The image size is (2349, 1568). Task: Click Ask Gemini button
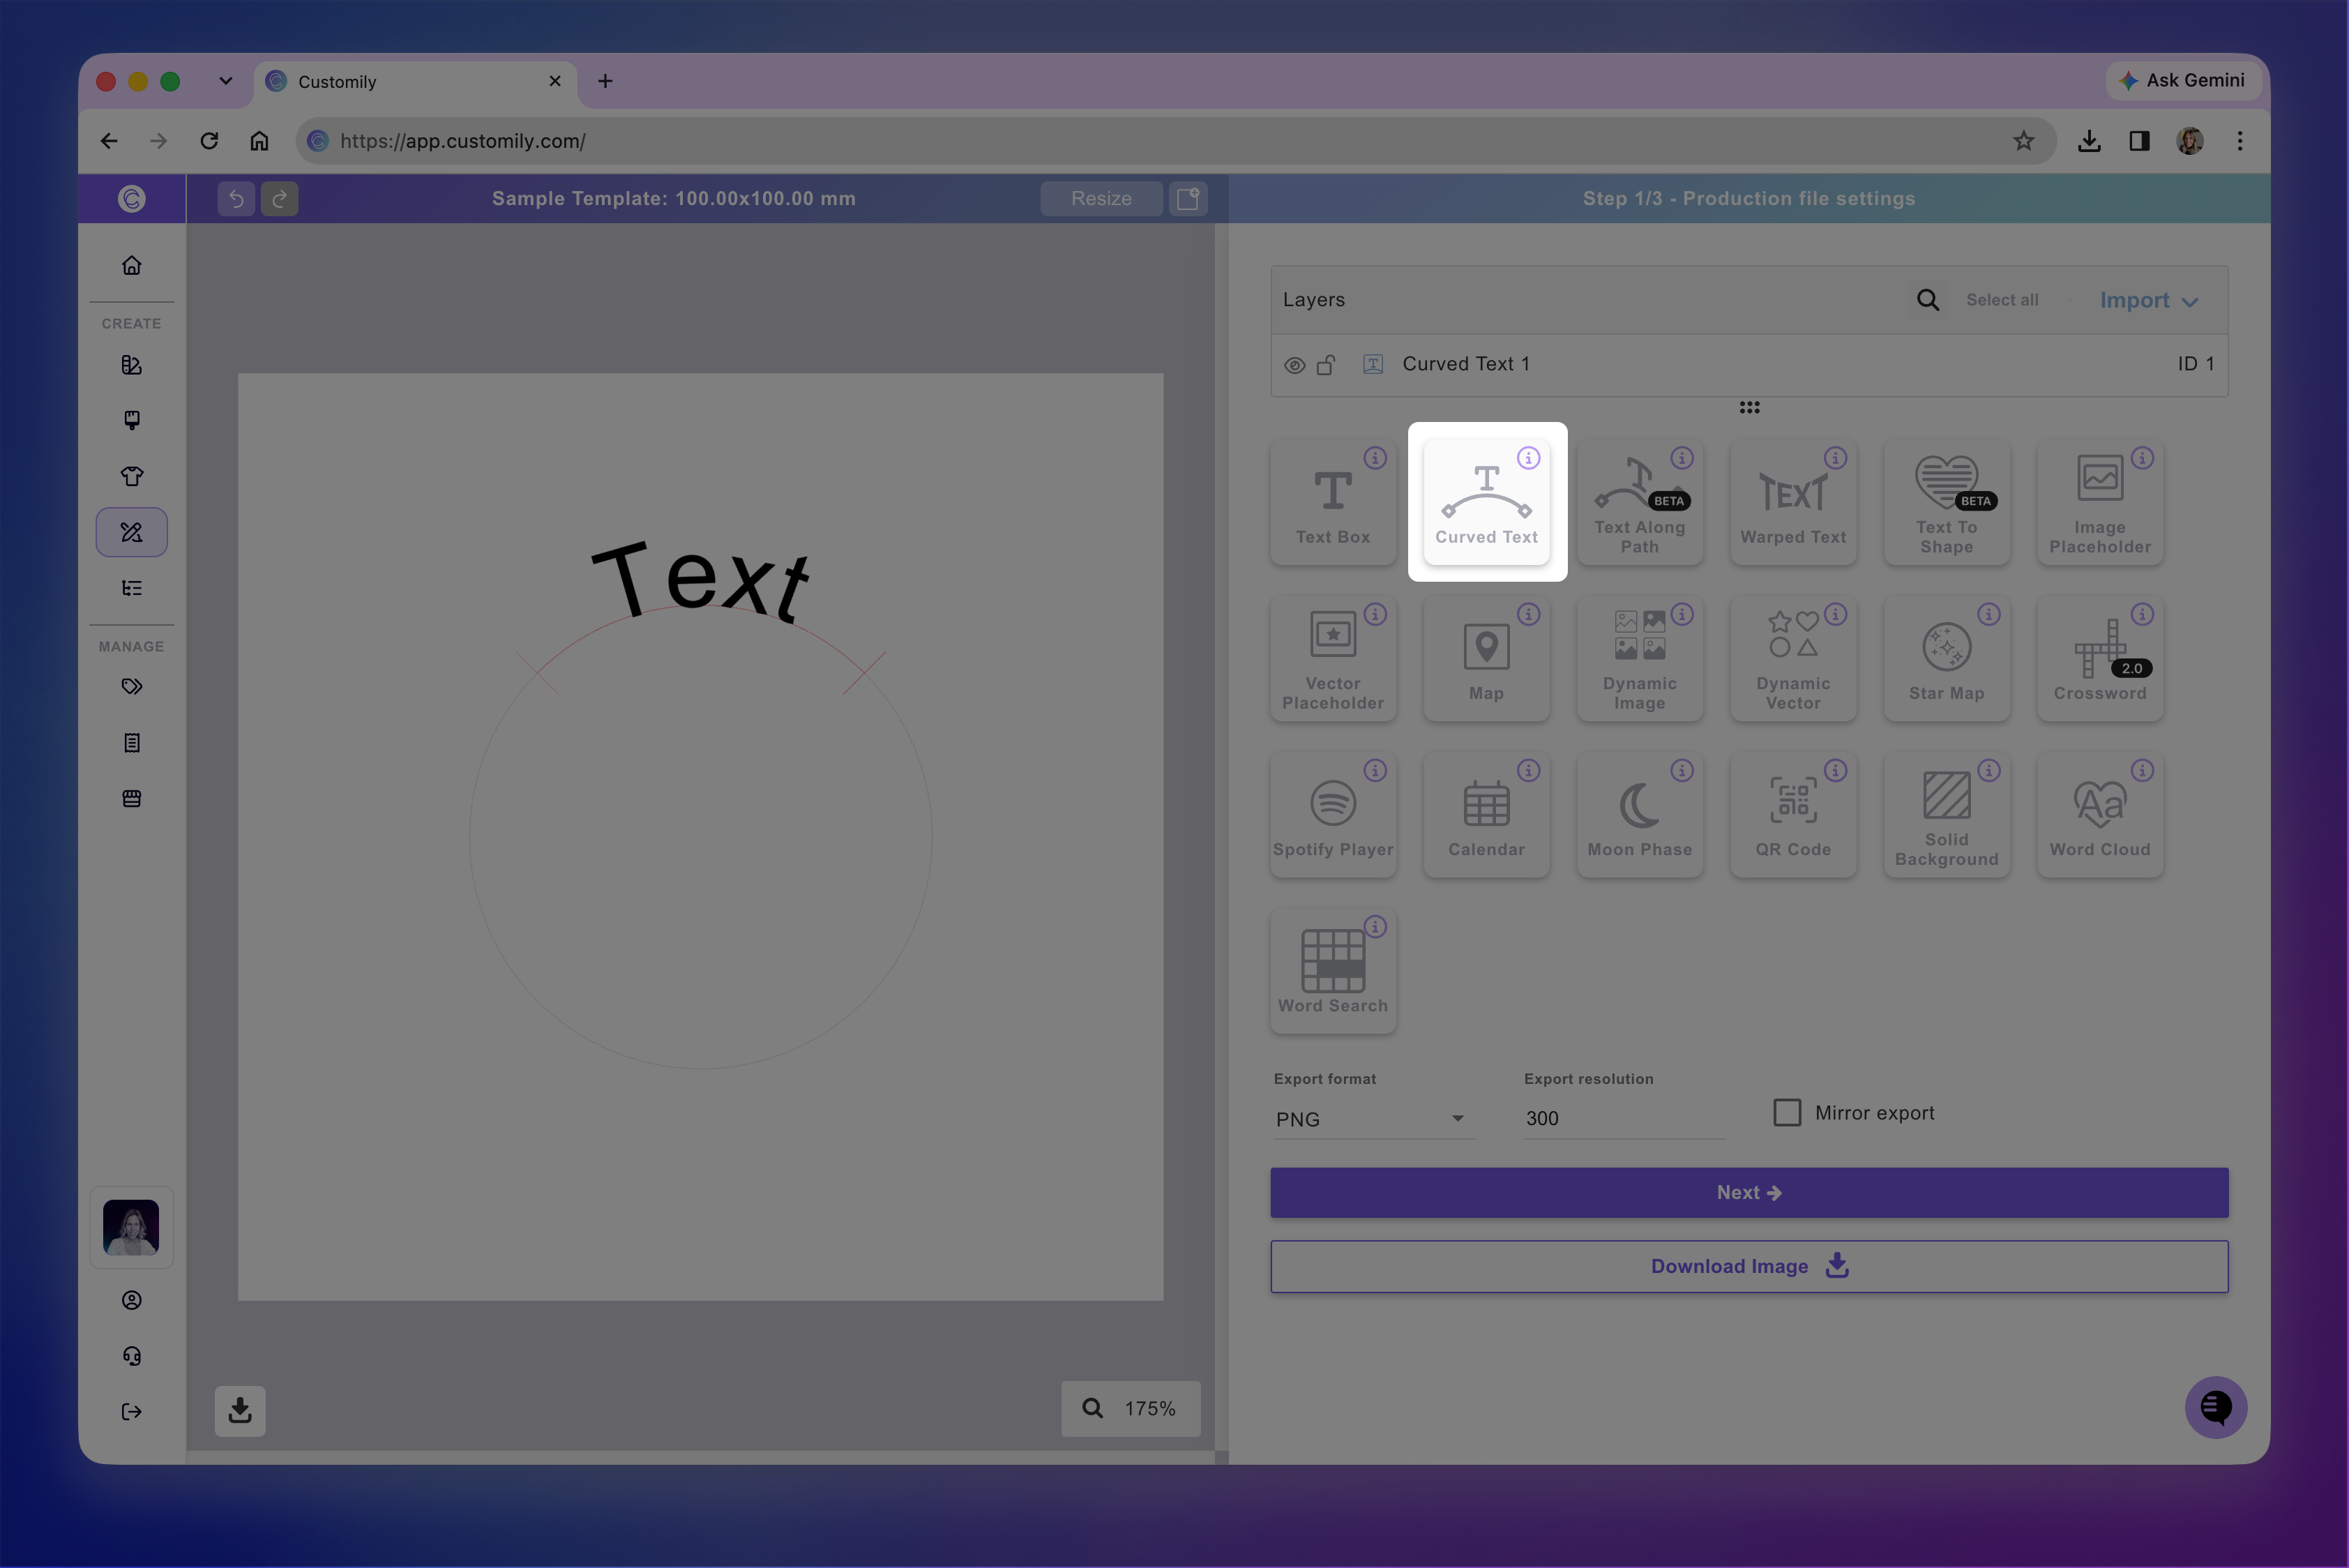pyautogui.click(x=2183, y=80)
